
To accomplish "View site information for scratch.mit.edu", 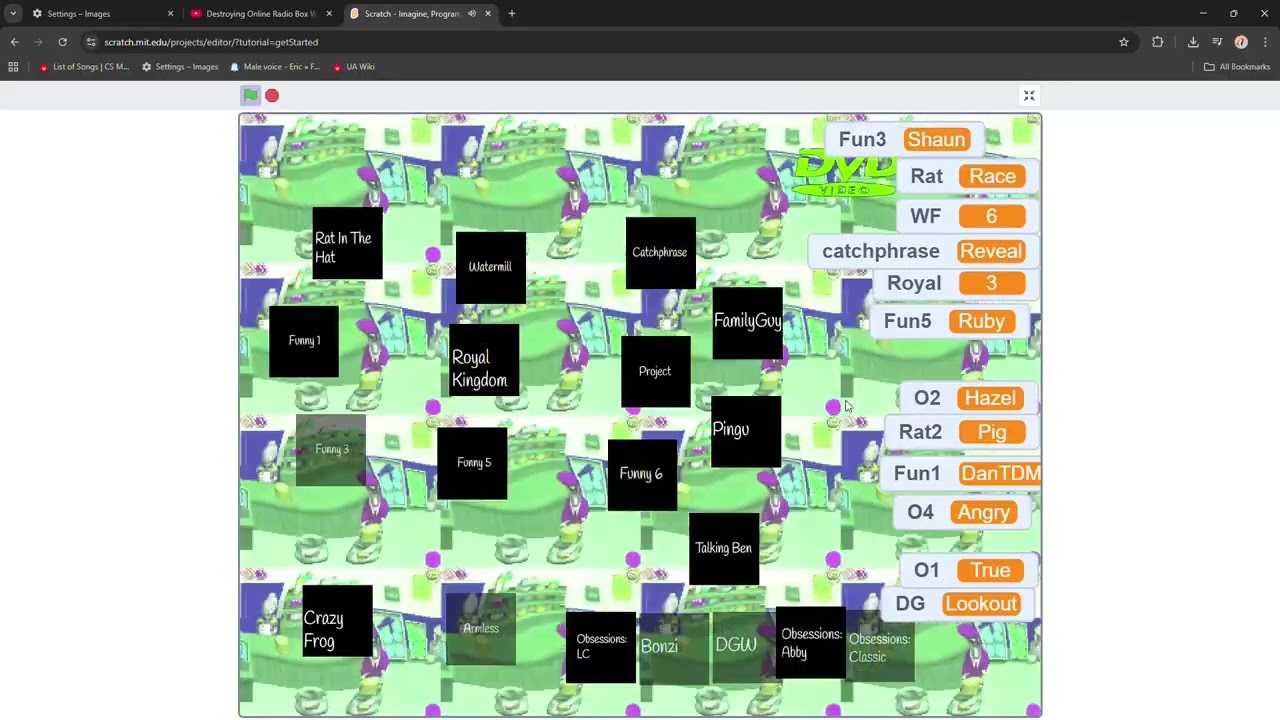I will [x=91, y=42].
